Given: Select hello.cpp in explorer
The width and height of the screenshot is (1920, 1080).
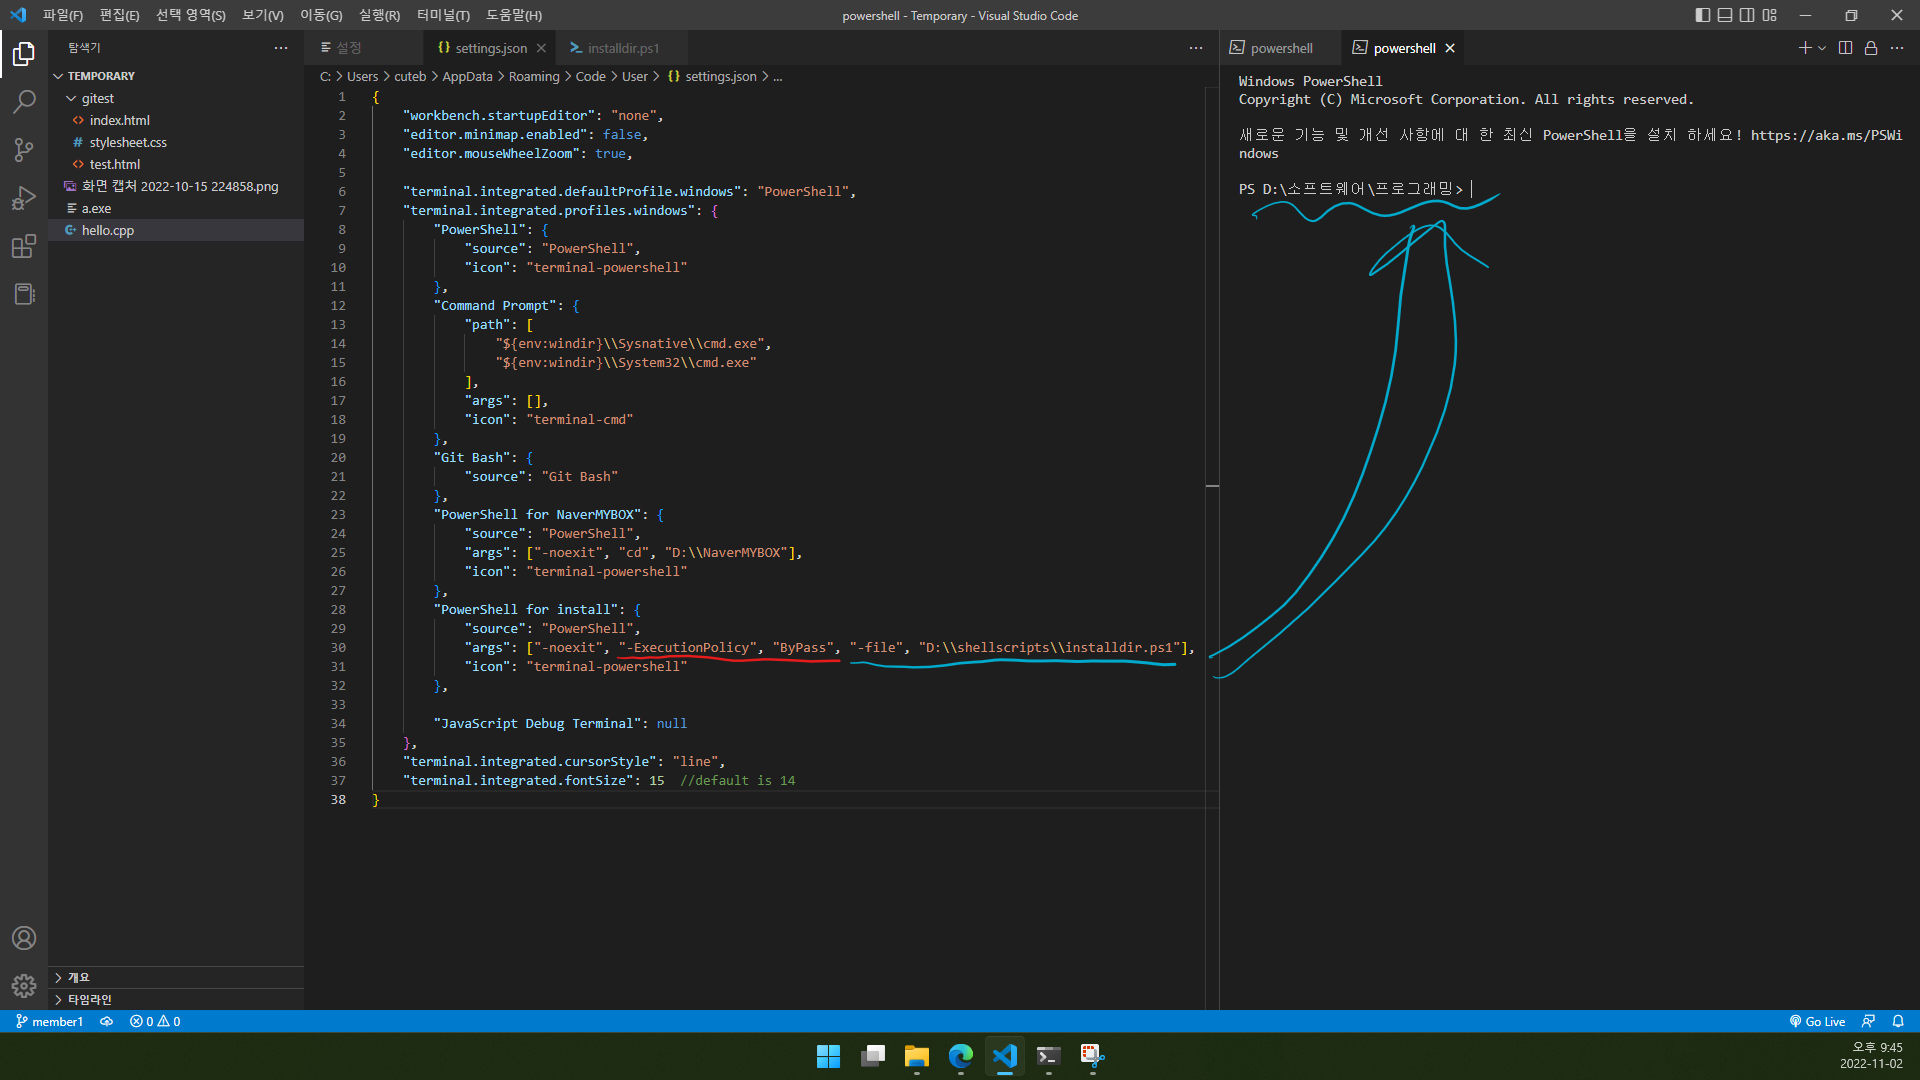Looking at the screenshot, I should (x=176, y=230).
